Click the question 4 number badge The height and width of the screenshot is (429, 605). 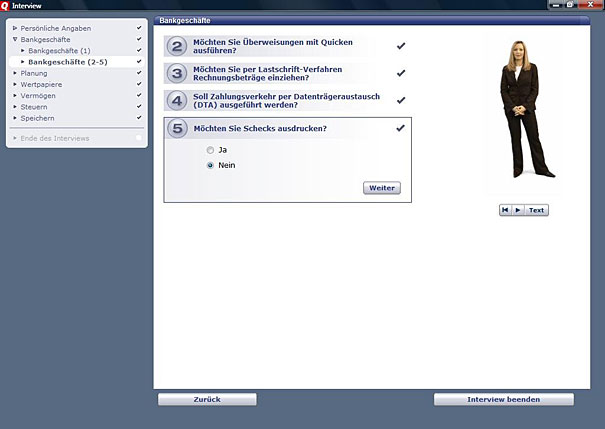(x=177, y=100)
